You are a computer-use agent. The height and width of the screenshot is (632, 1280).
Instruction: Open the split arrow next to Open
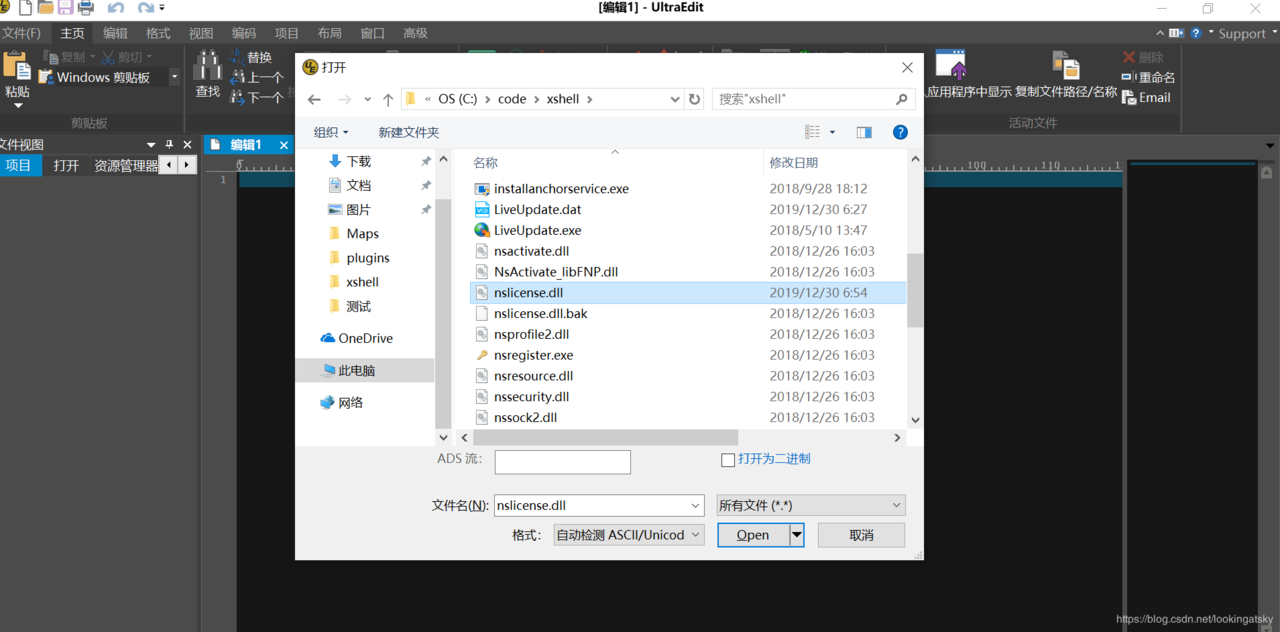point(797,535)
